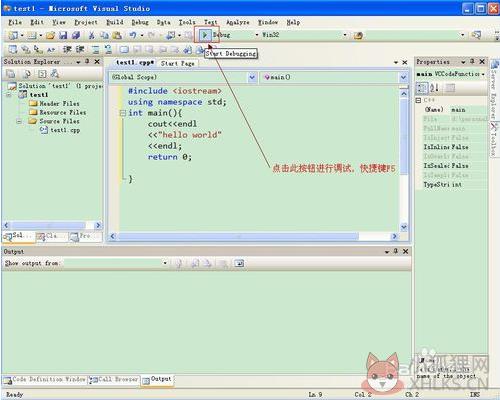Image resolution: width=500 pixels, height=400 pixels.
Task: Save the current file with the floppy icon
Action: [63, 35]
